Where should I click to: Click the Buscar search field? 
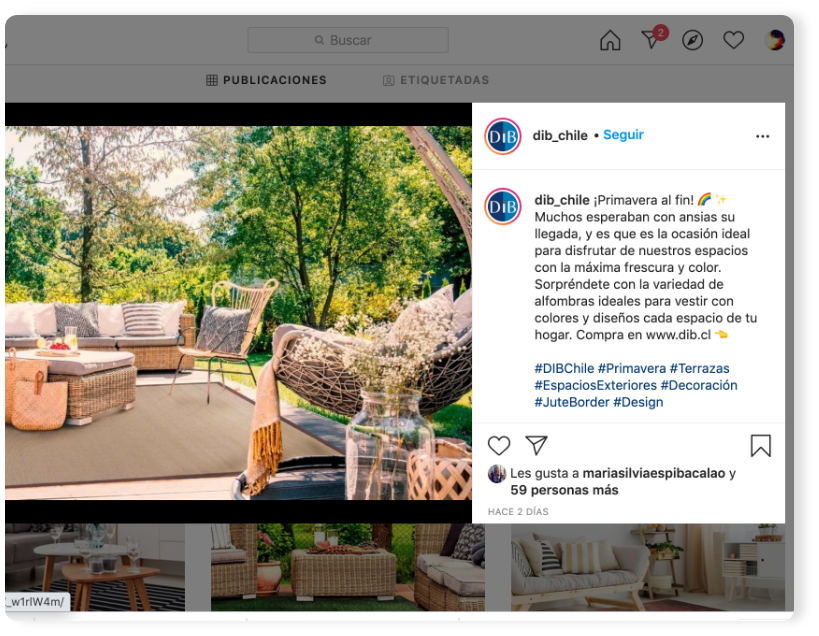(x=348, y=40)
